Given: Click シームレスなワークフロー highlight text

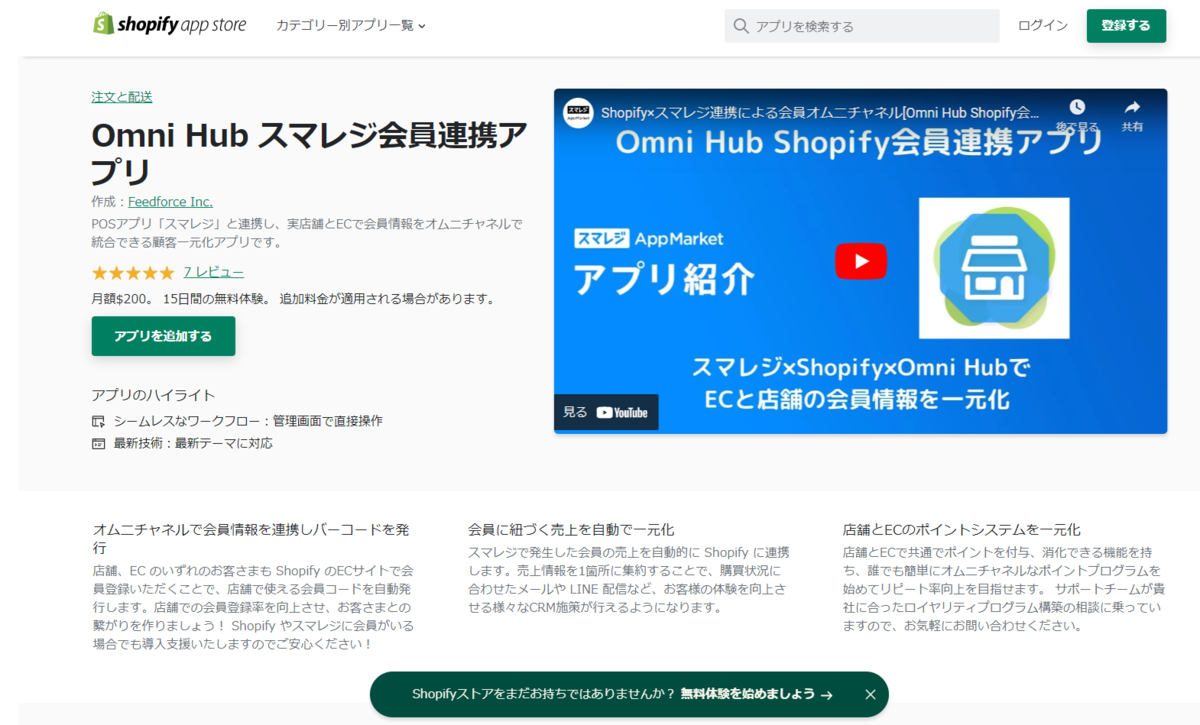Looking at the screenshot, I should click(x=248, y=421).
